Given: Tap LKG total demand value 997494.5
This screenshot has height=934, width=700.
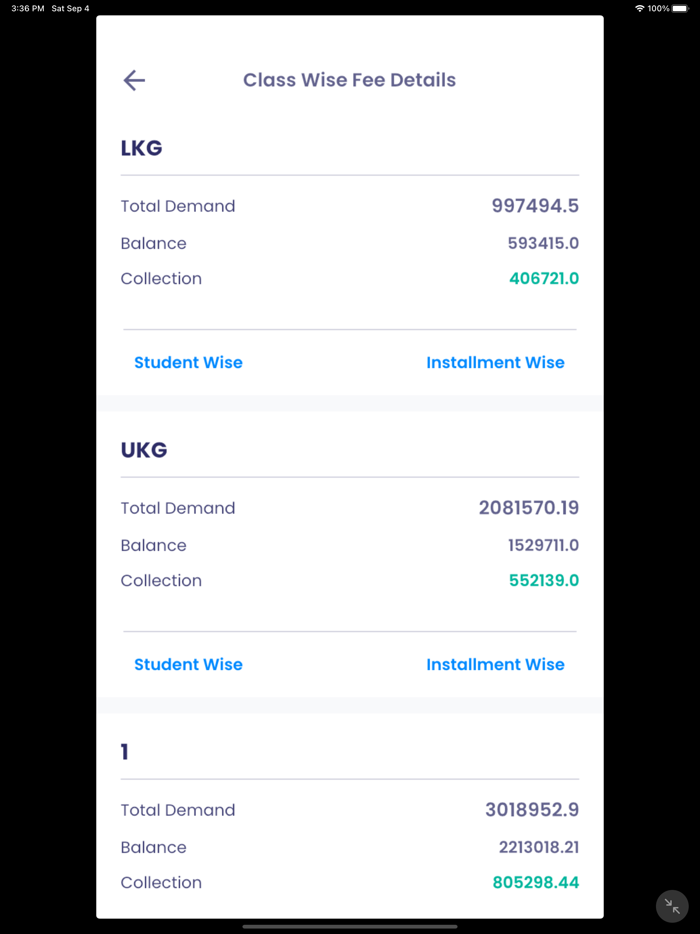Looking at the screenshot, I should click(535, 206).
